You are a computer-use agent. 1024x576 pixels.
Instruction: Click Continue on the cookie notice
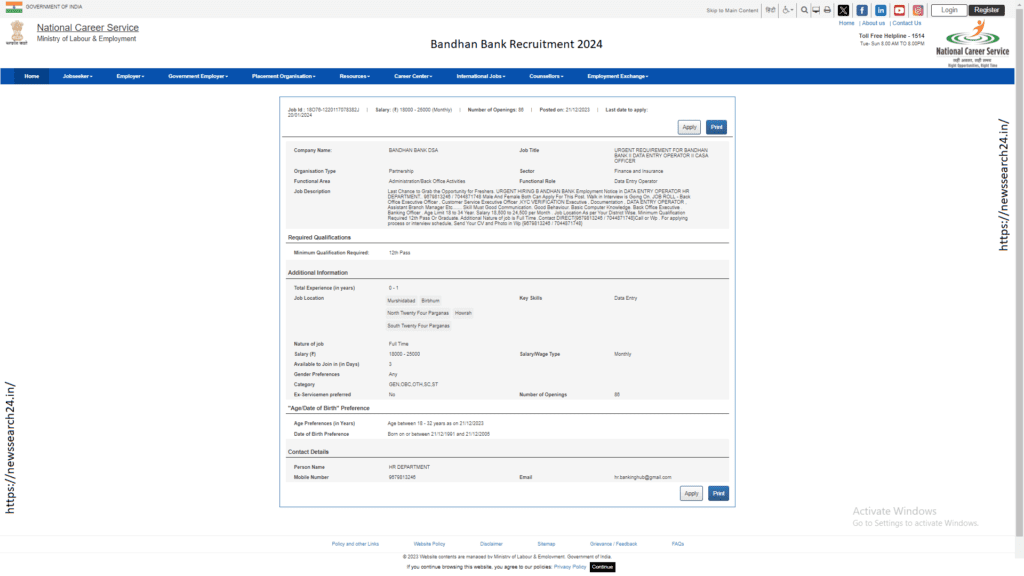pos(602,567)
